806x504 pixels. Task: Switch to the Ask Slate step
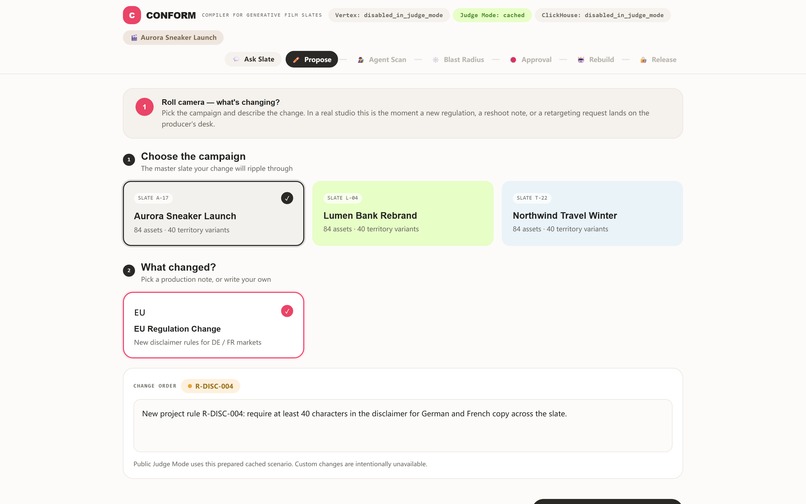pos(253,59)
